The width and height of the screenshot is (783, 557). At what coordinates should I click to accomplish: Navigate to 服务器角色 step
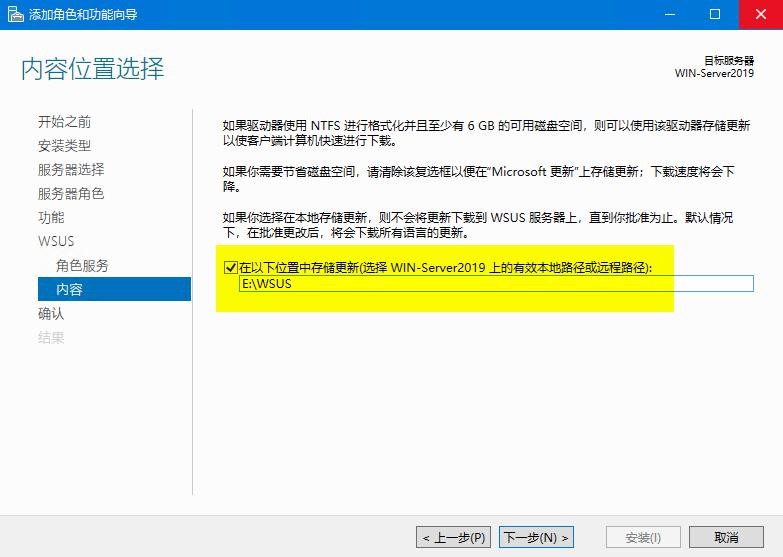point(70,194)
